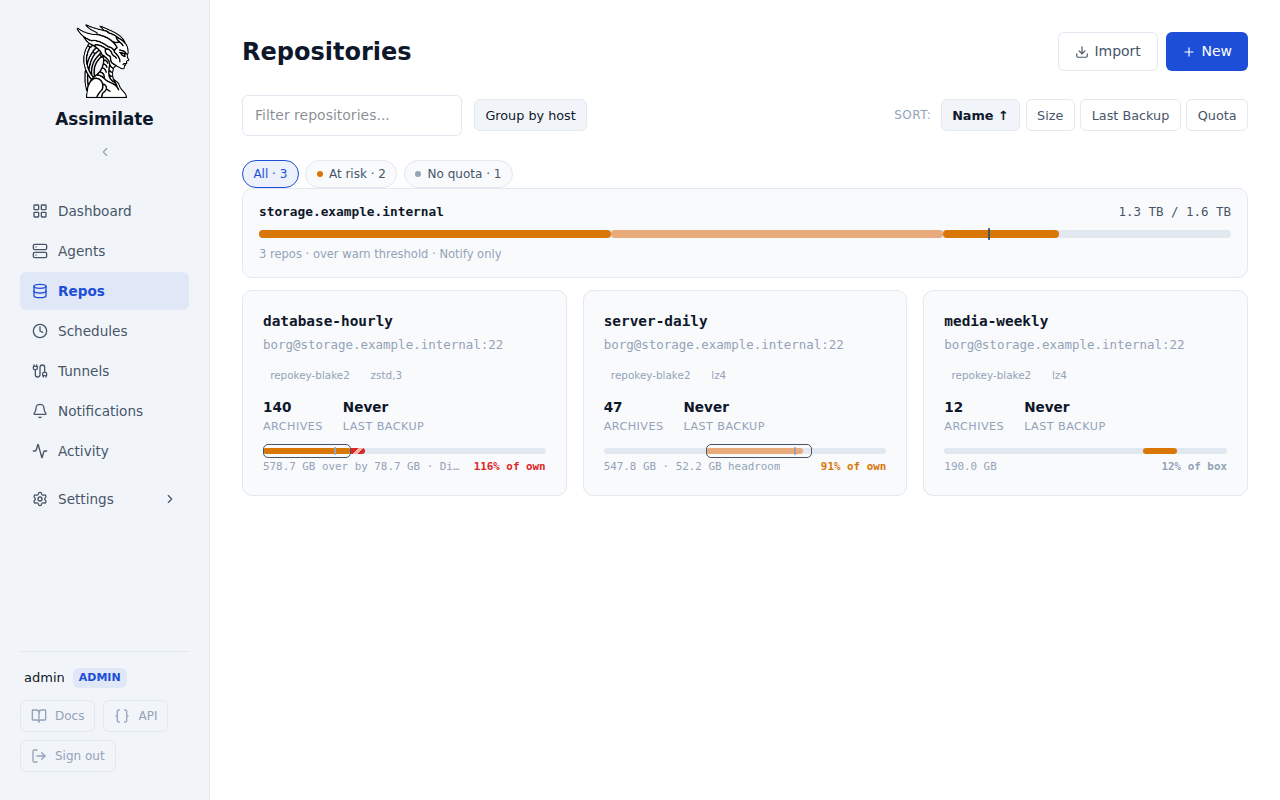Filter to At risk repositories
The width and height of the screenshot is (1280, 800).
351,174
